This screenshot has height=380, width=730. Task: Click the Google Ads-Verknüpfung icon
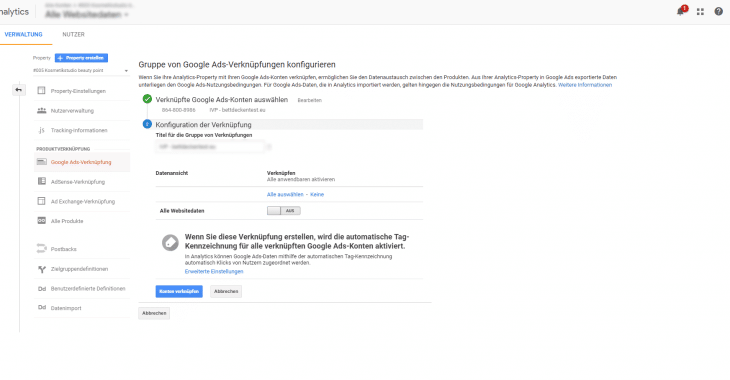tap(41, 162)
